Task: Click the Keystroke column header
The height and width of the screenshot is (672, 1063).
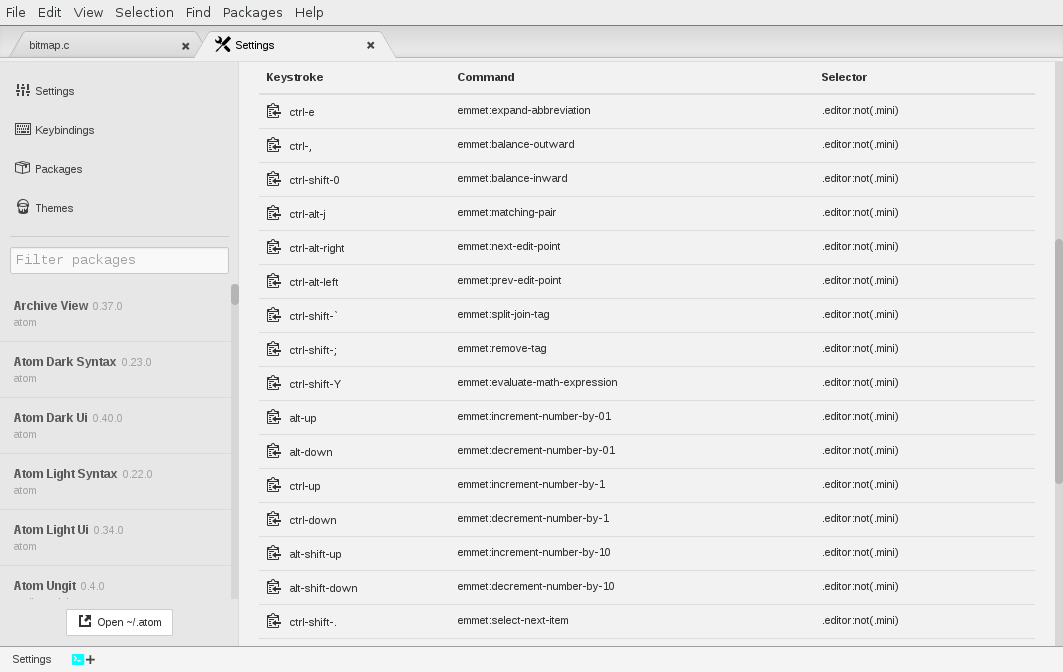Action: [x=294, y=77]
